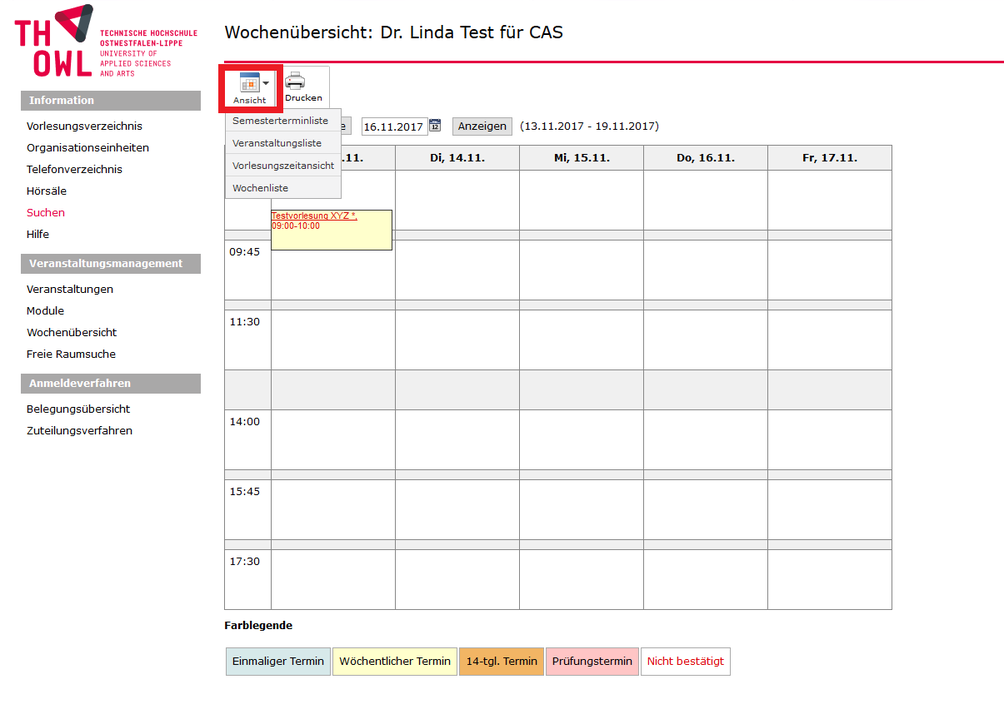This screenshot has height=714, width=1004.
Task: Click the orange 14-tgl. Termin legend swatch
Action: coord(501,661)
